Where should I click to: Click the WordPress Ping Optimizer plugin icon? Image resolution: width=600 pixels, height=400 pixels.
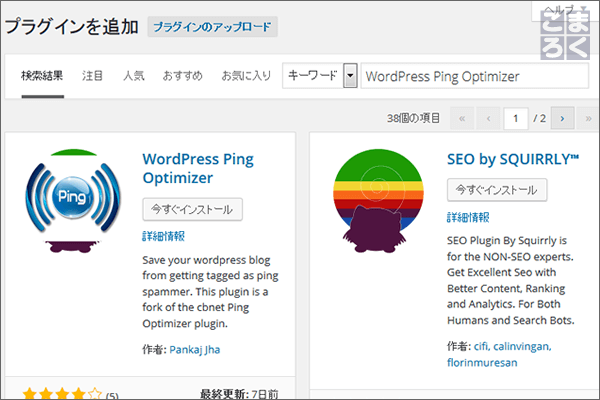point(73,201)
